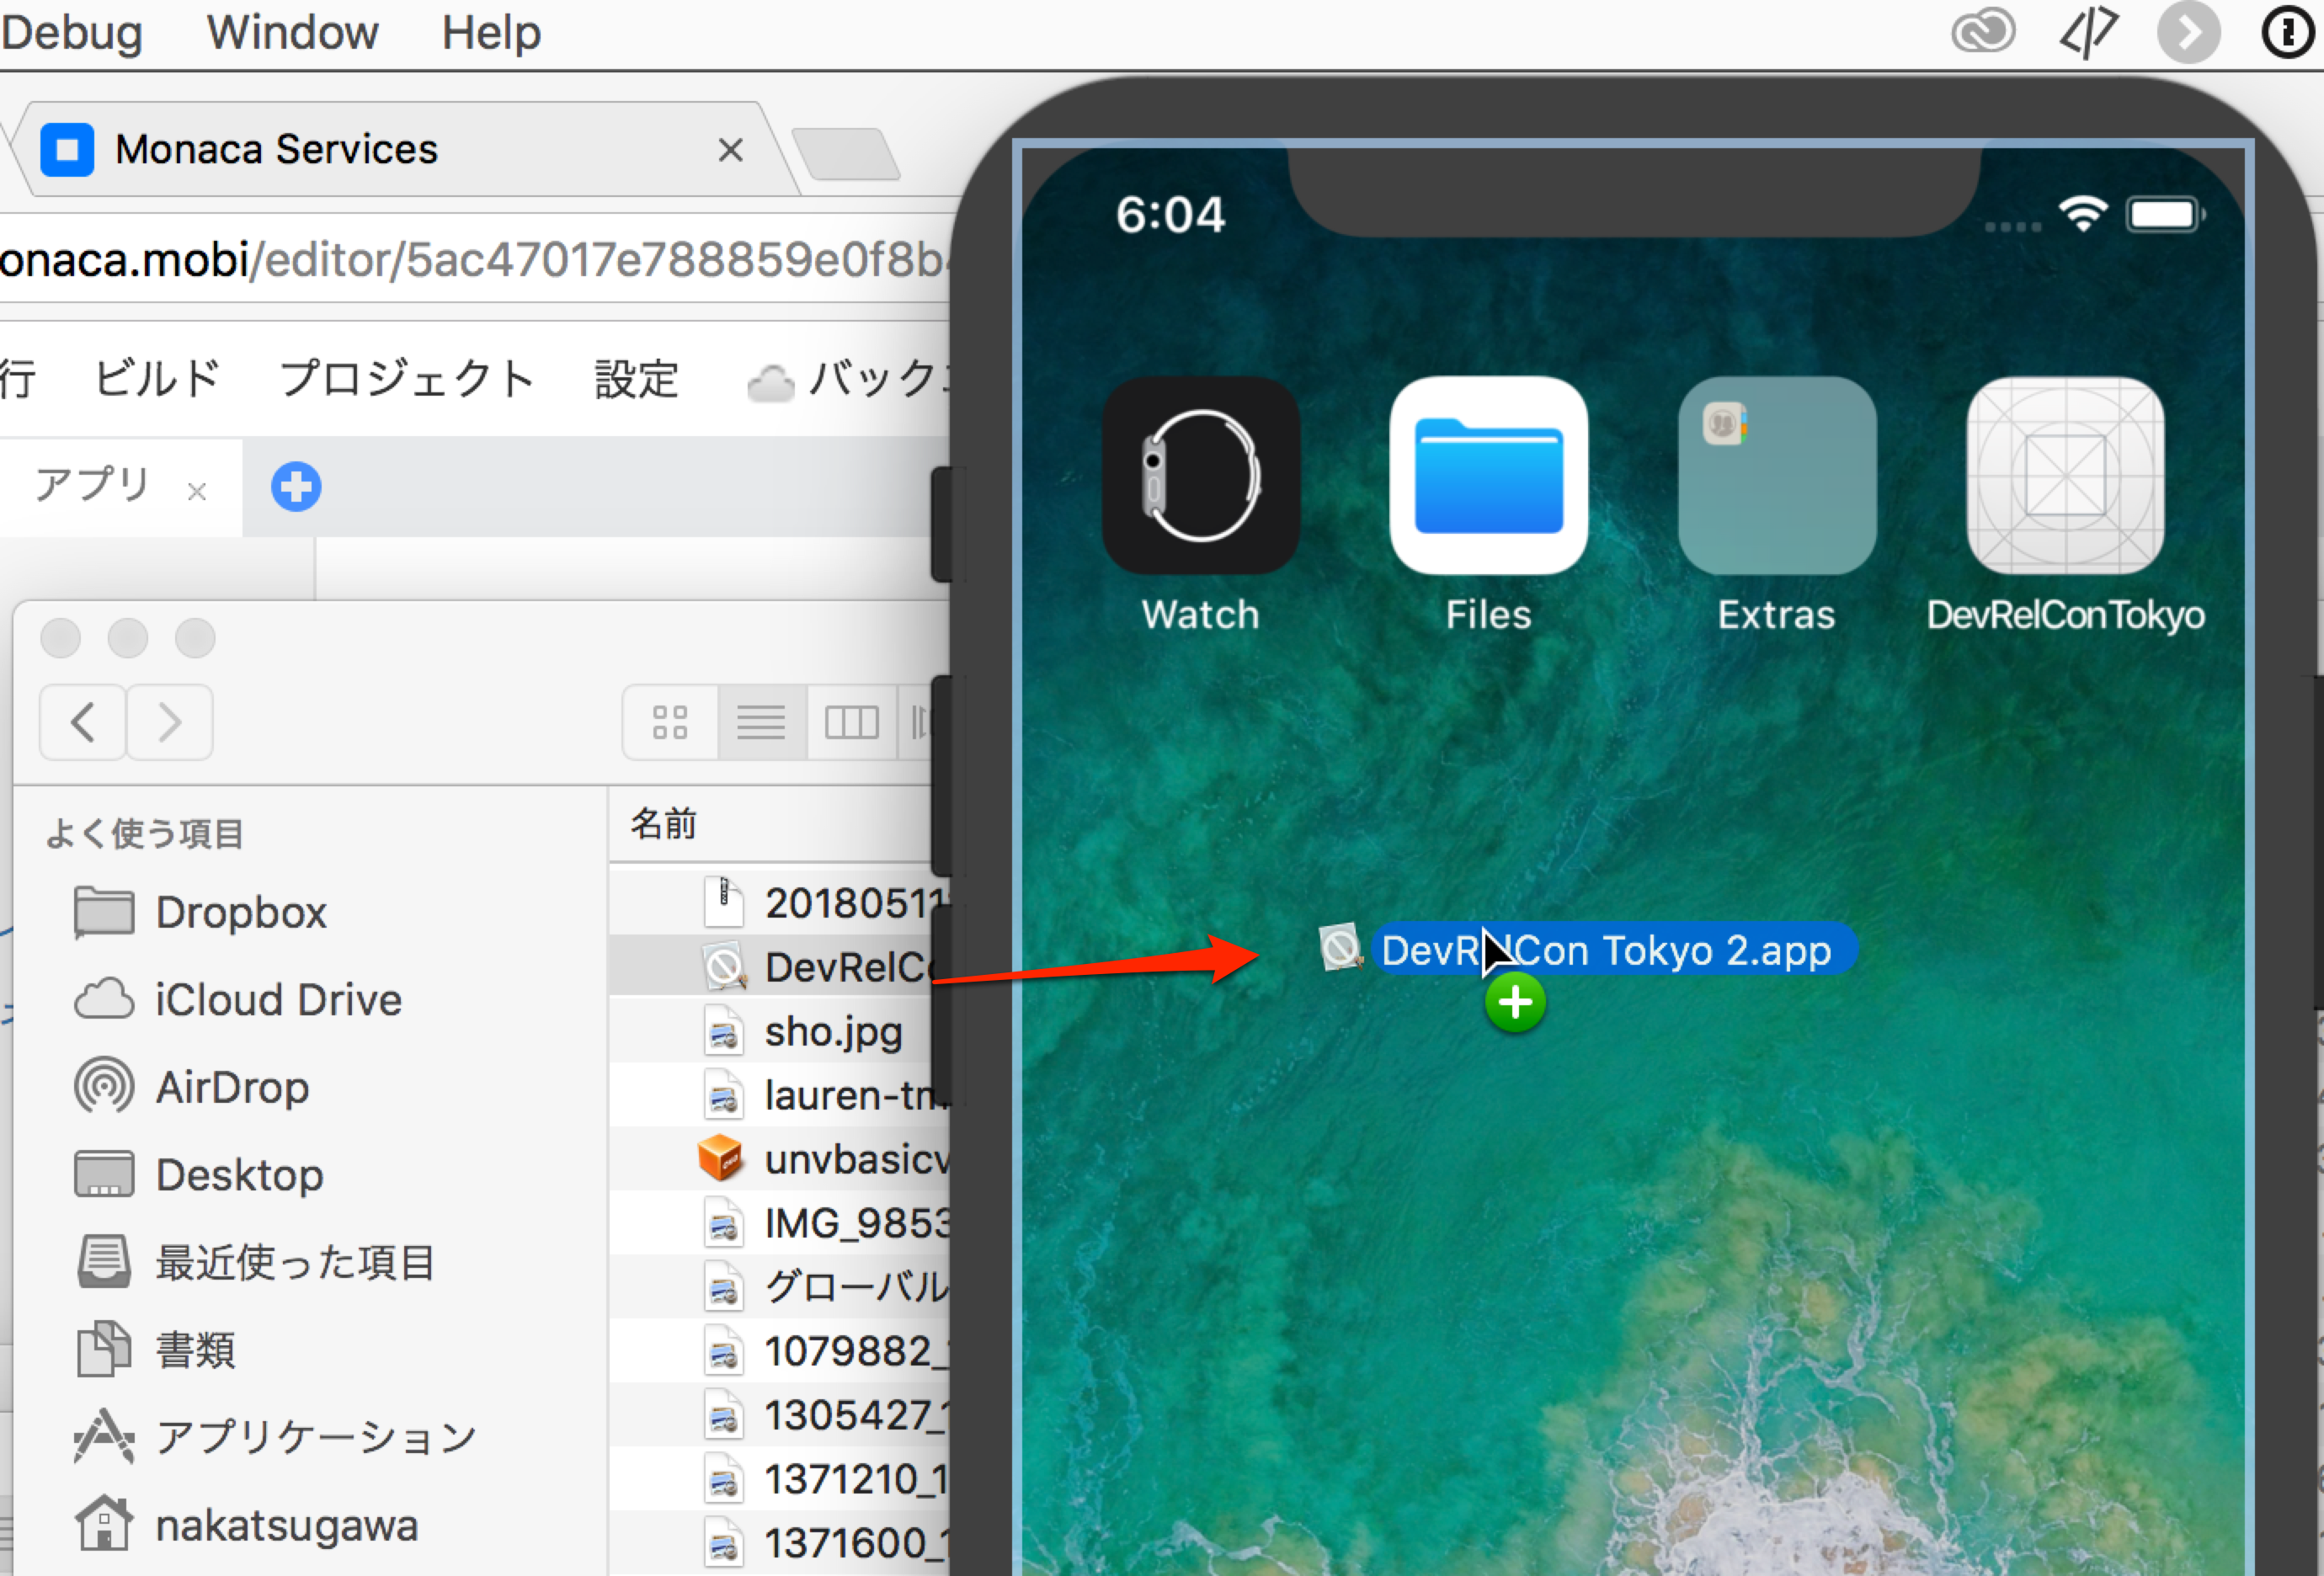Switch Finder to icon view
The height and width of the screenshot is (1576, 2324).
click(670, 722)
